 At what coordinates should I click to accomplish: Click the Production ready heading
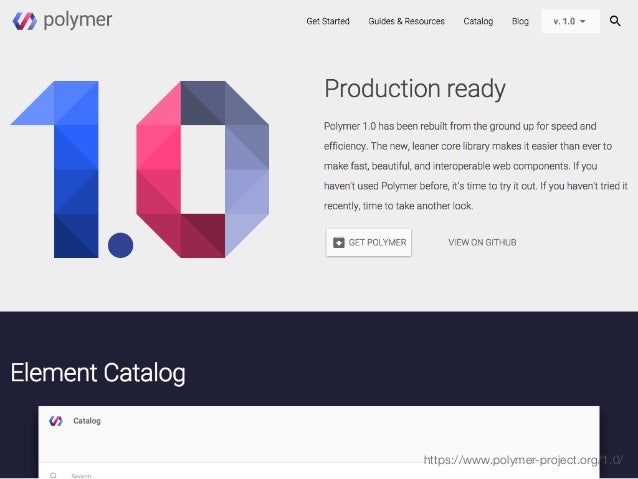pos(415,89)
